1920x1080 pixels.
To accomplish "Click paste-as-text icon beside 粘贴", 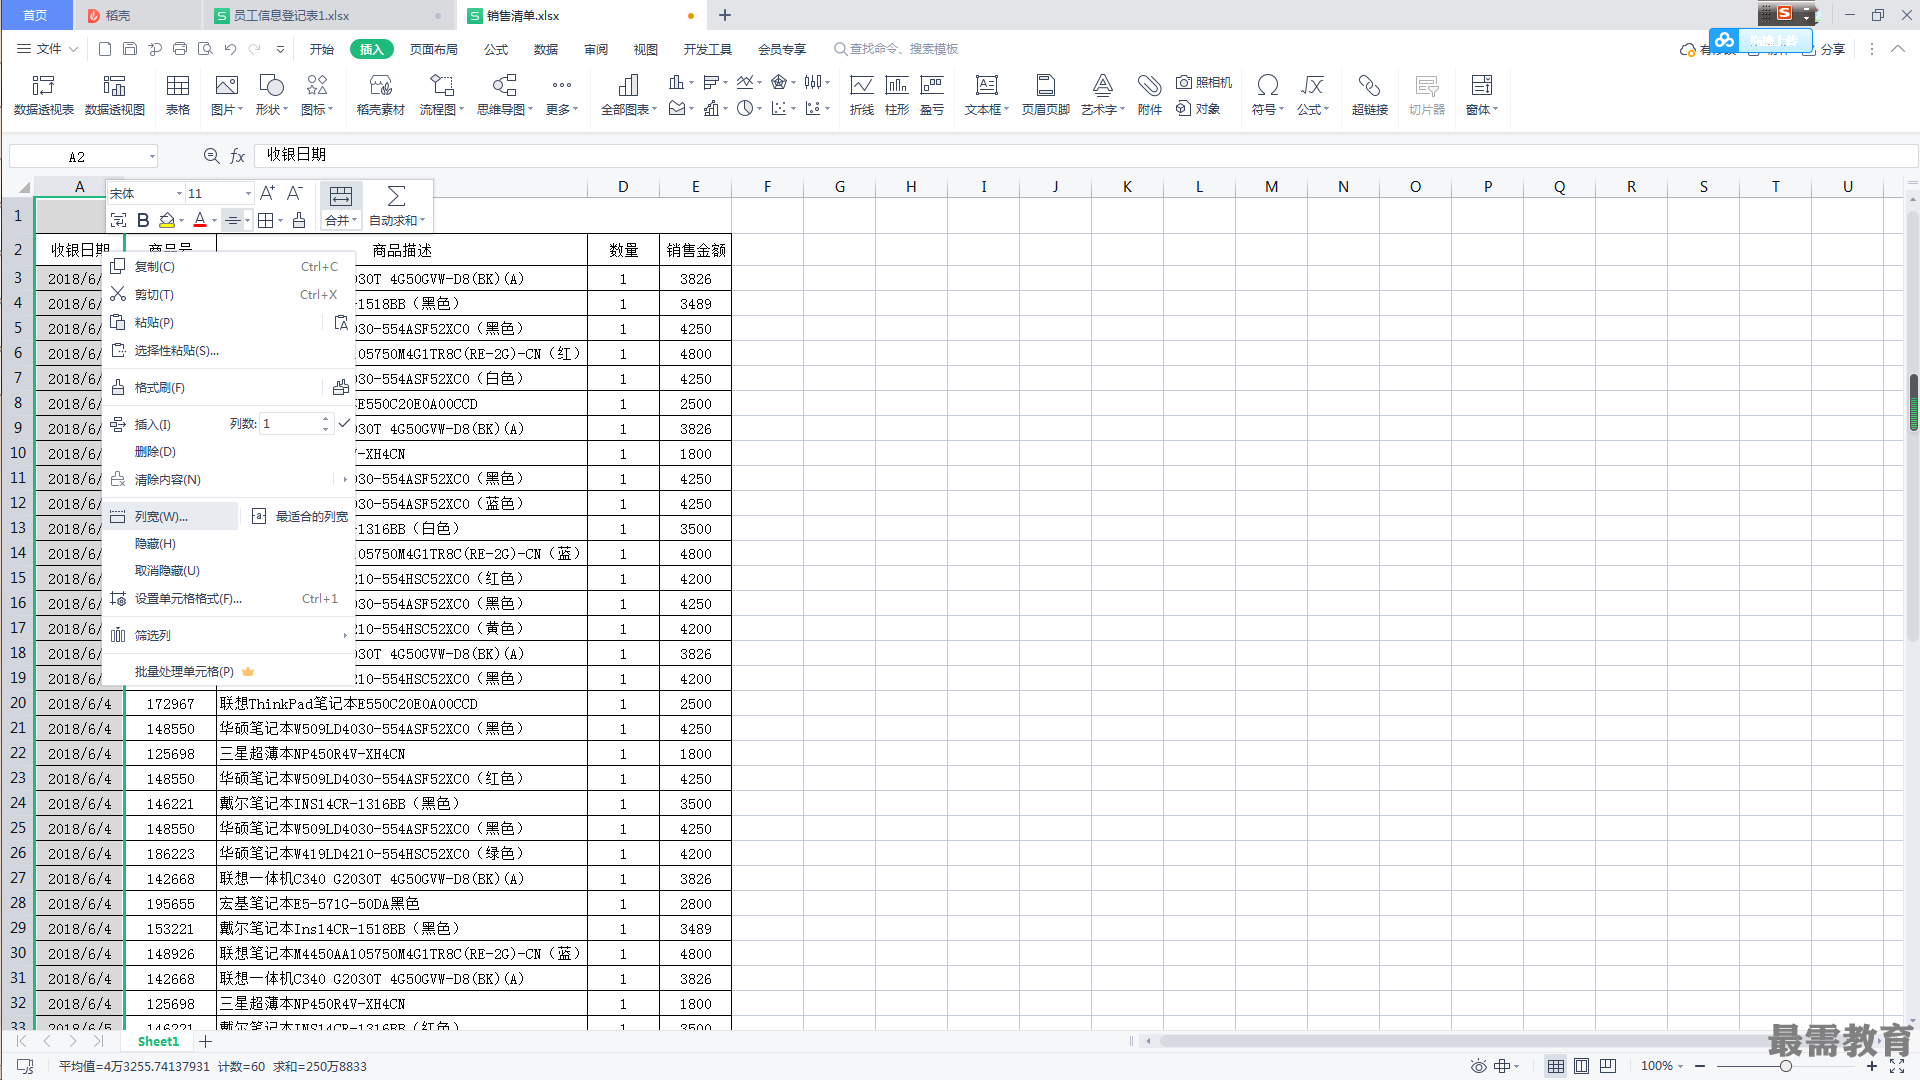I will click(341, 322).
